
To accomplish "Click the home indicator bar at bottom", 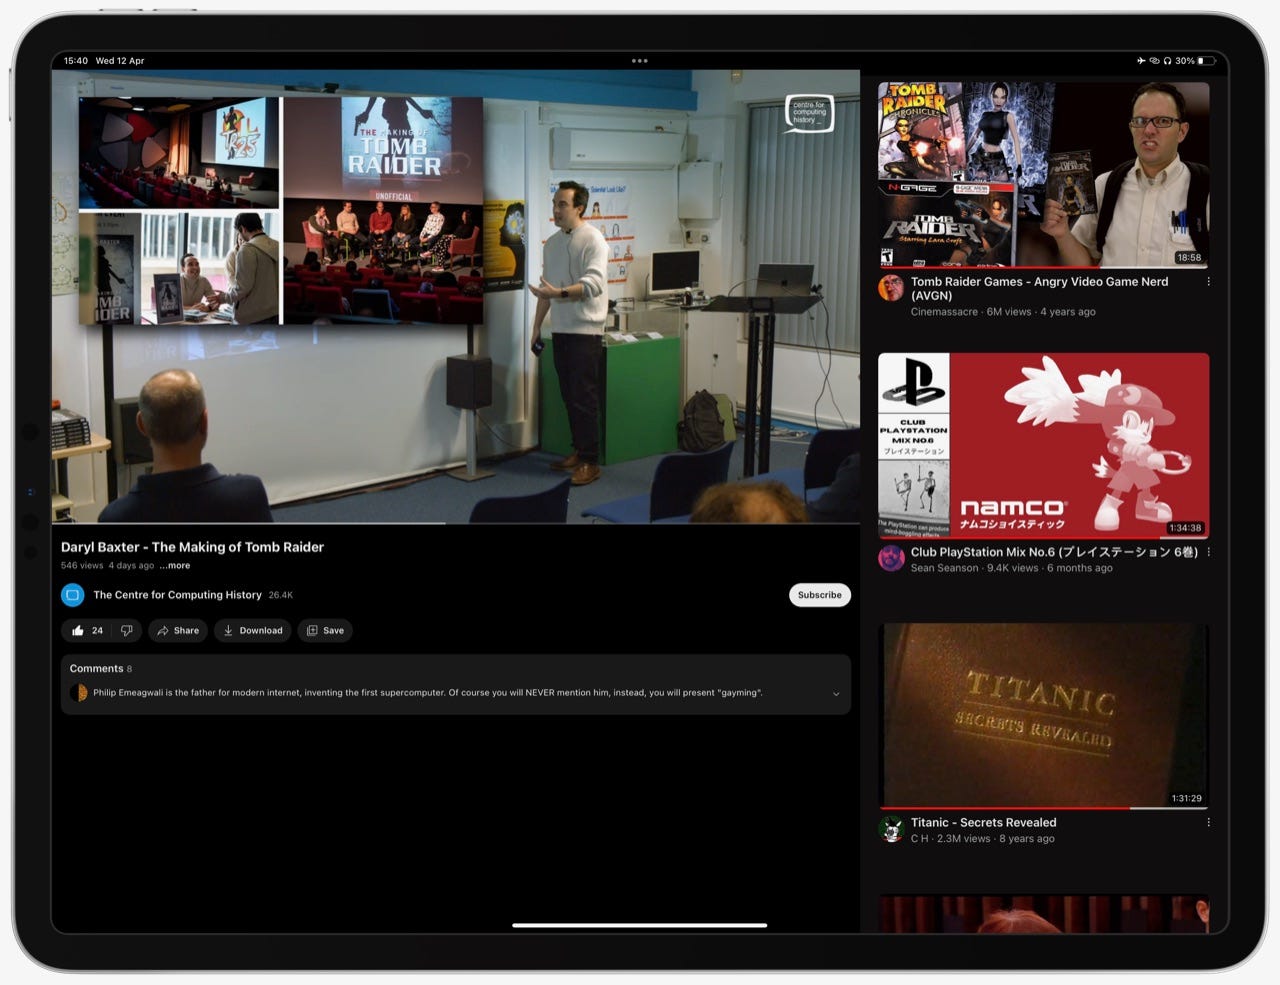I will click(x=640, y=925).
